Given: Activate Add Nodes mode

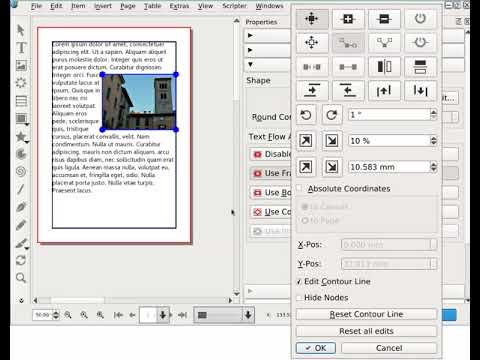Looking at the screenshot, I should [348, 19].
